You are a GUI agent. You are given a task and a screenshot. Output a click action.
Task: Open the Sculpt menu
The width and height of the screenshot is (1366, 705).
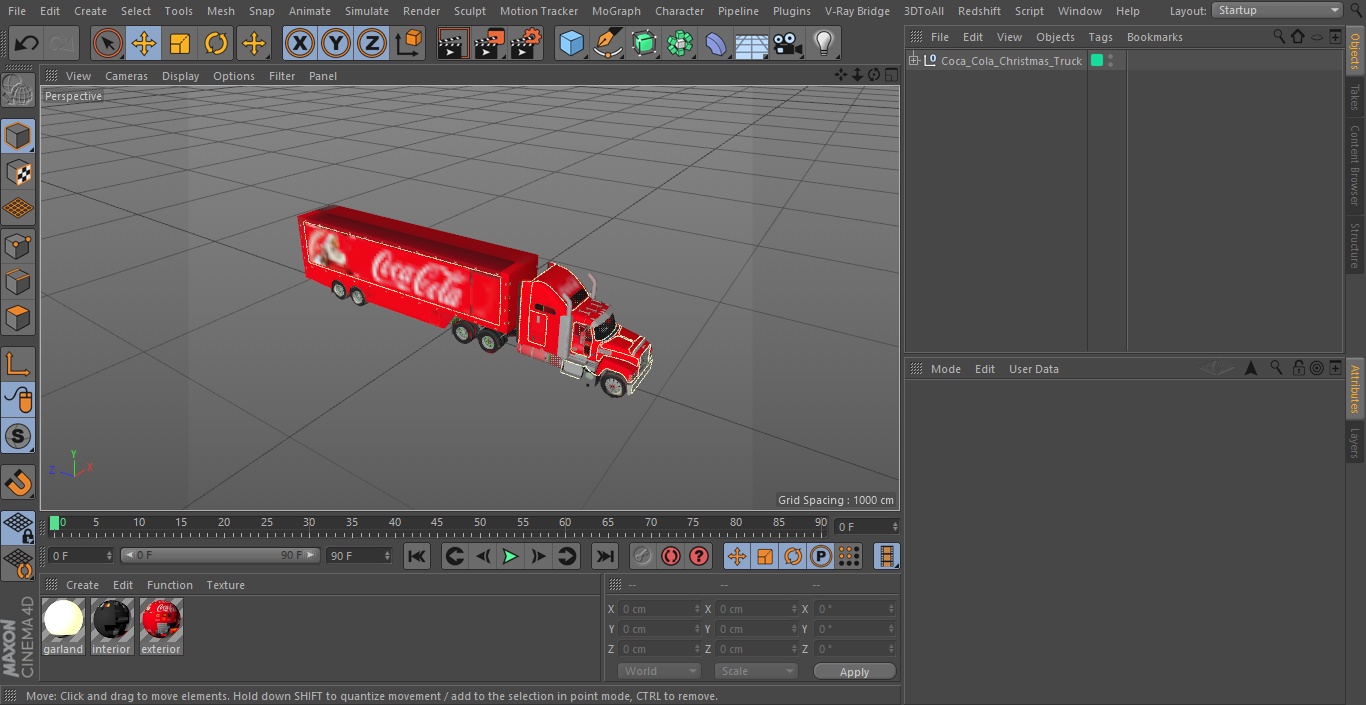pos(469,11)
